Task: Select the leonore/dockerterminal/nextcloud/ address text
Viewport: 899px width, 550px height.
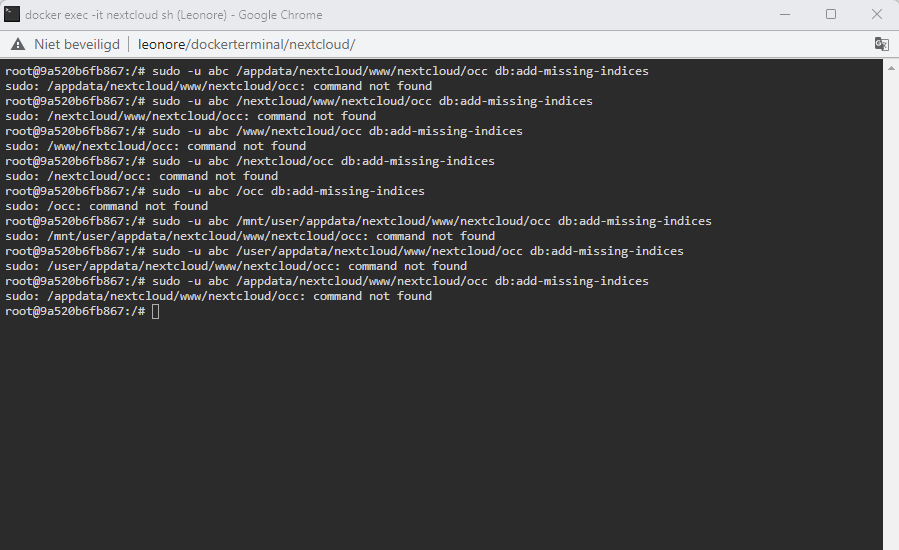Action: pos(247,44)
